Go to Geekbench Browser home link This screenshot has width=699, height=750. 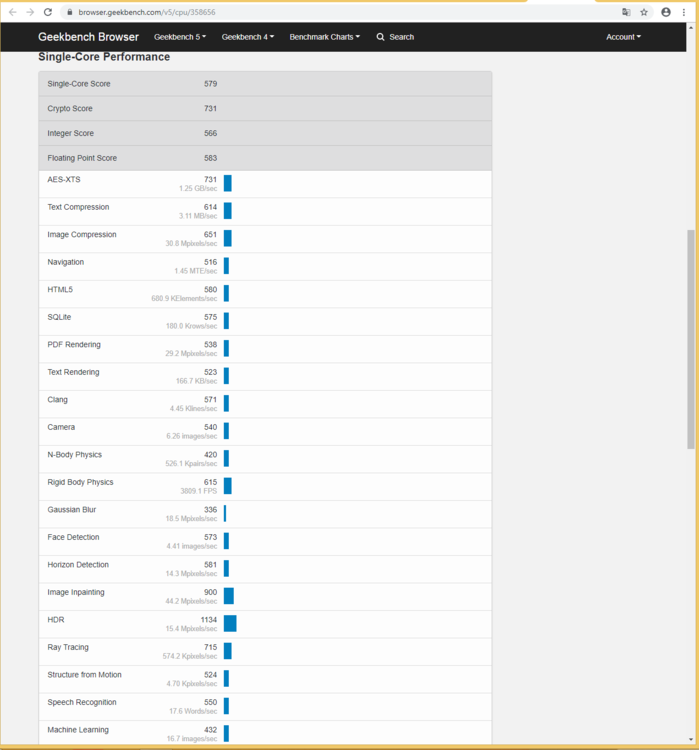(89, 37)
